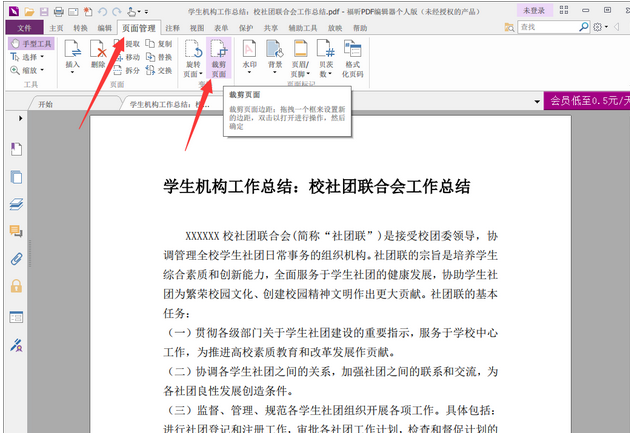Click the blue magnifier search icon
This screenshot has width=630, height=433.
pos(584,27)
